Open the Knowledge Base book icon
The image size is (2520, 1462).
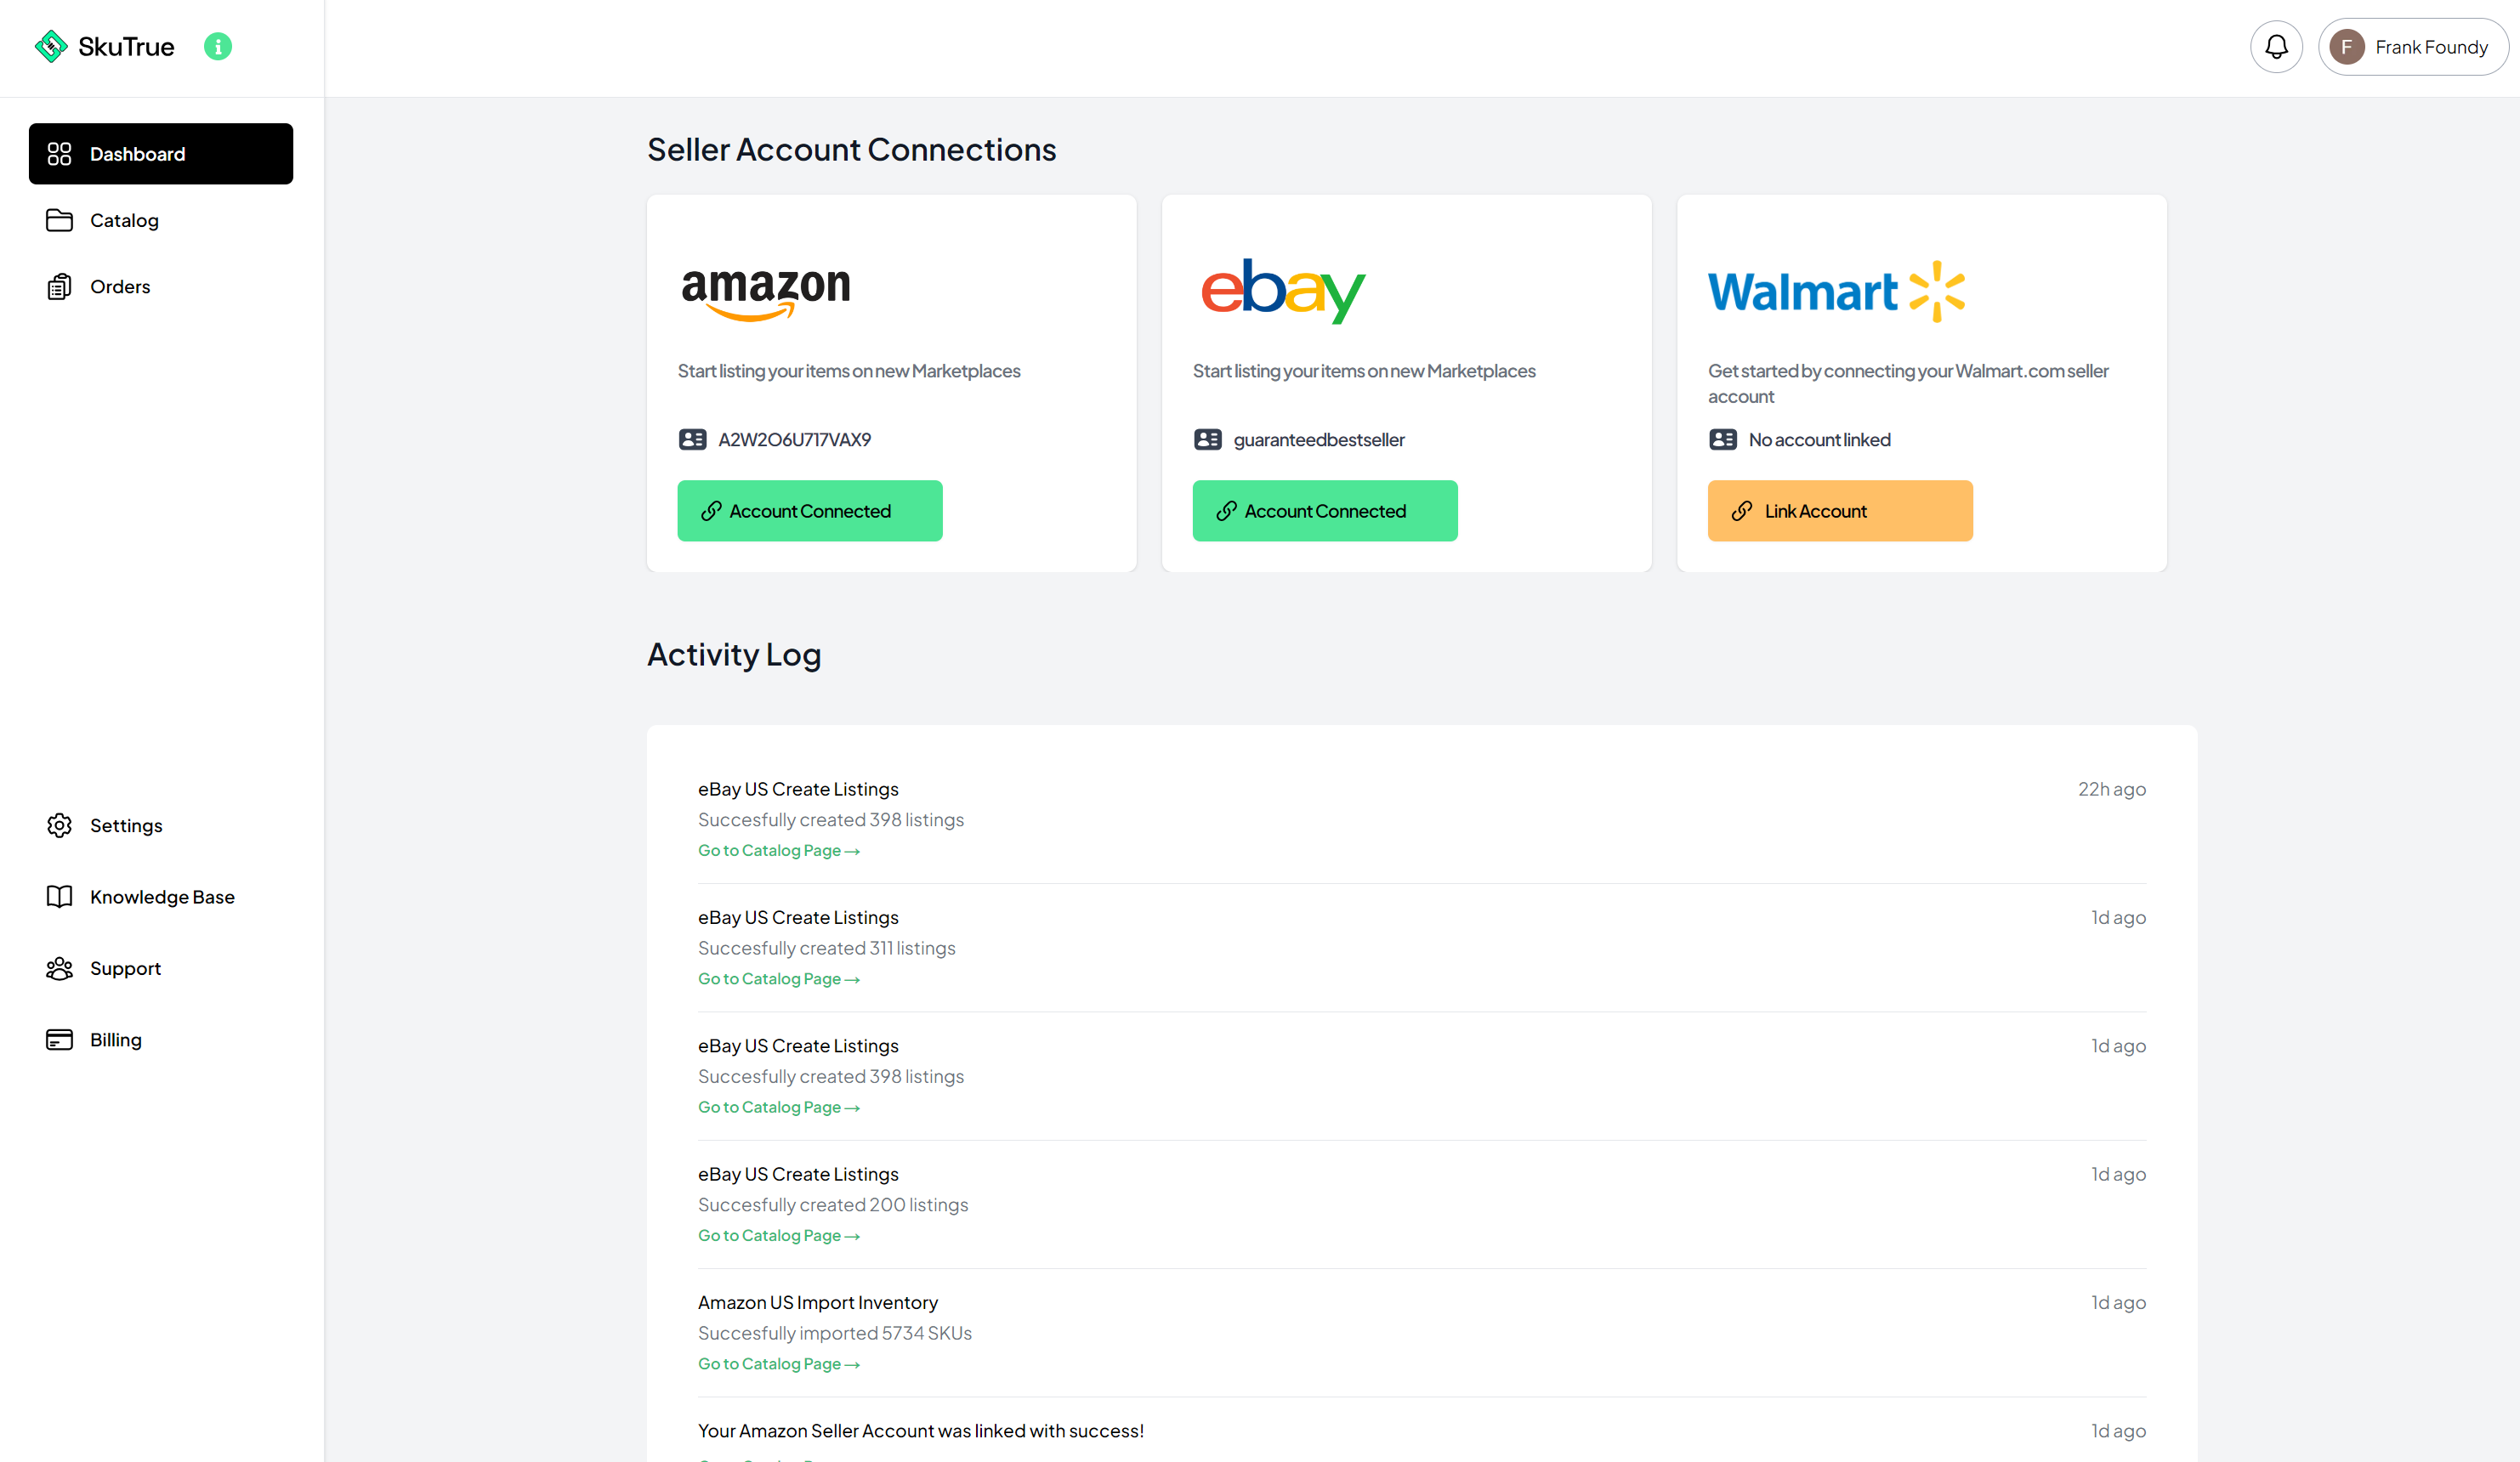pos(59,896)
